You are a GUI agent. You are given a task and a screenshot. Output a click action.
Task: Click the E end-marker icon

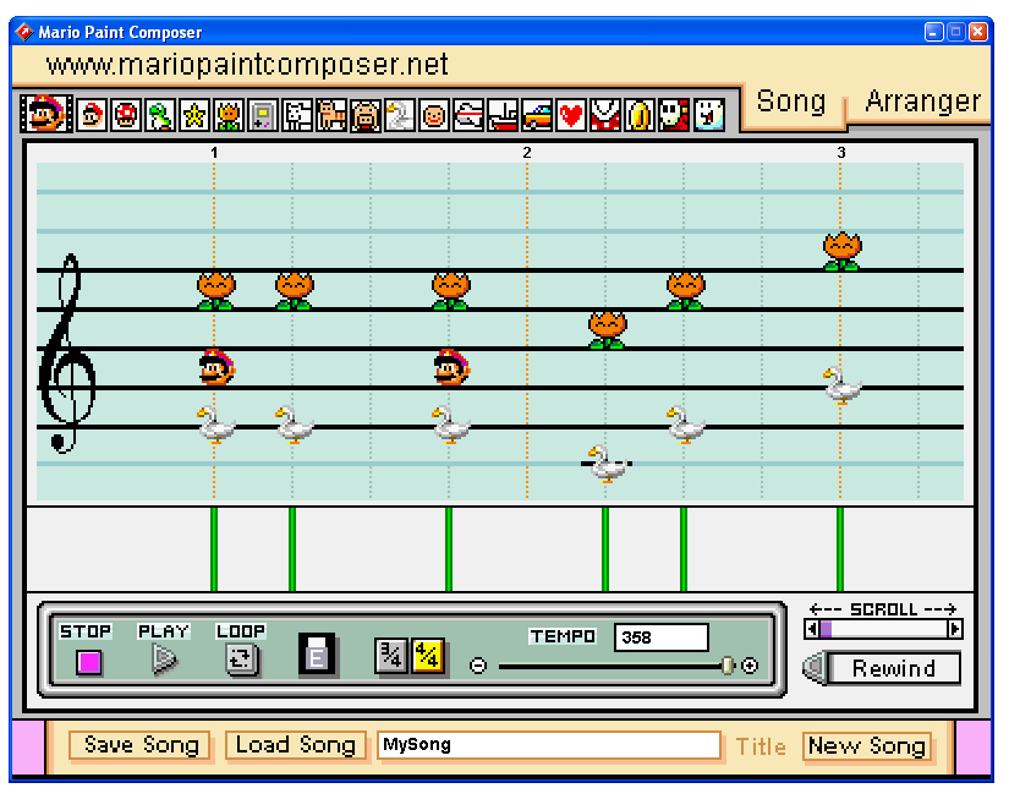tap(317, 654)
